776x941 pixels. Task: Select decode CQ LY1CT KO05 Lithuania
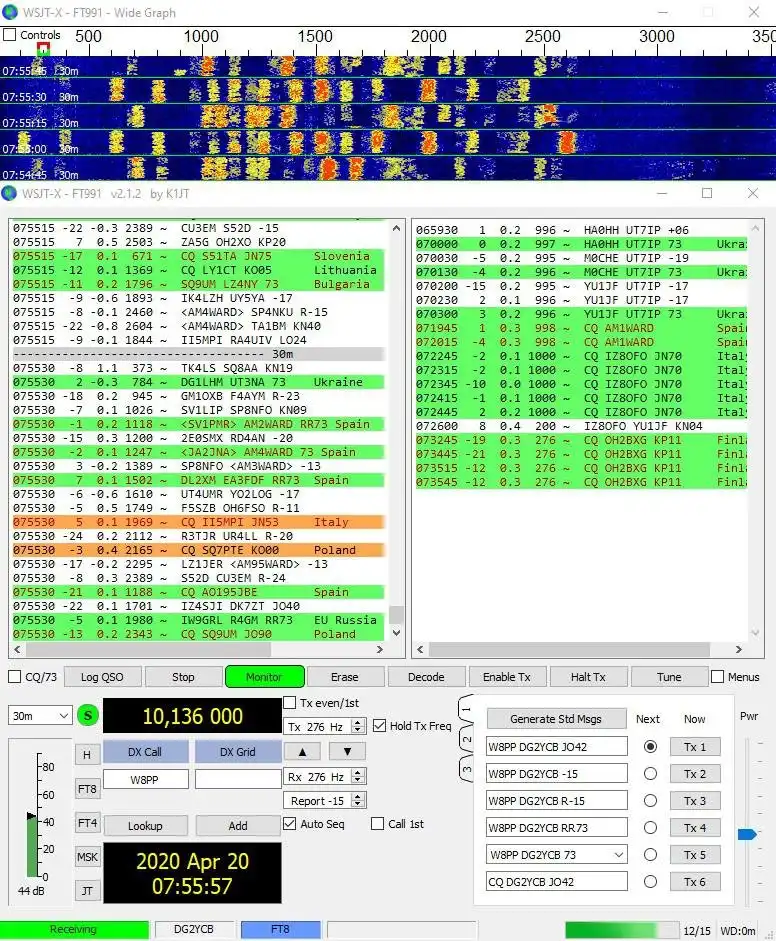(x=198, y=270)
